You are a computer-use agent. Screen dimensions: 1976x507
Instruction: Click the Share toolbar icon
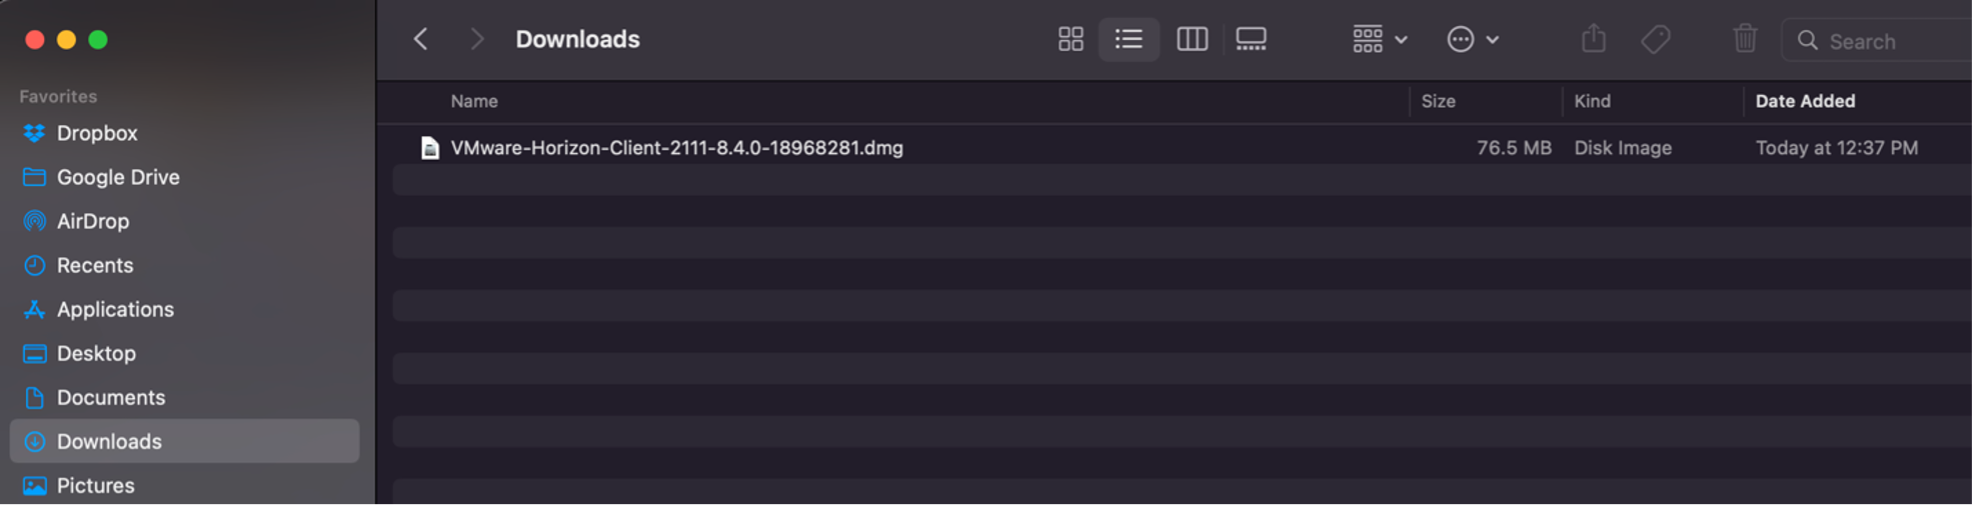click(x=1594, y=40)
